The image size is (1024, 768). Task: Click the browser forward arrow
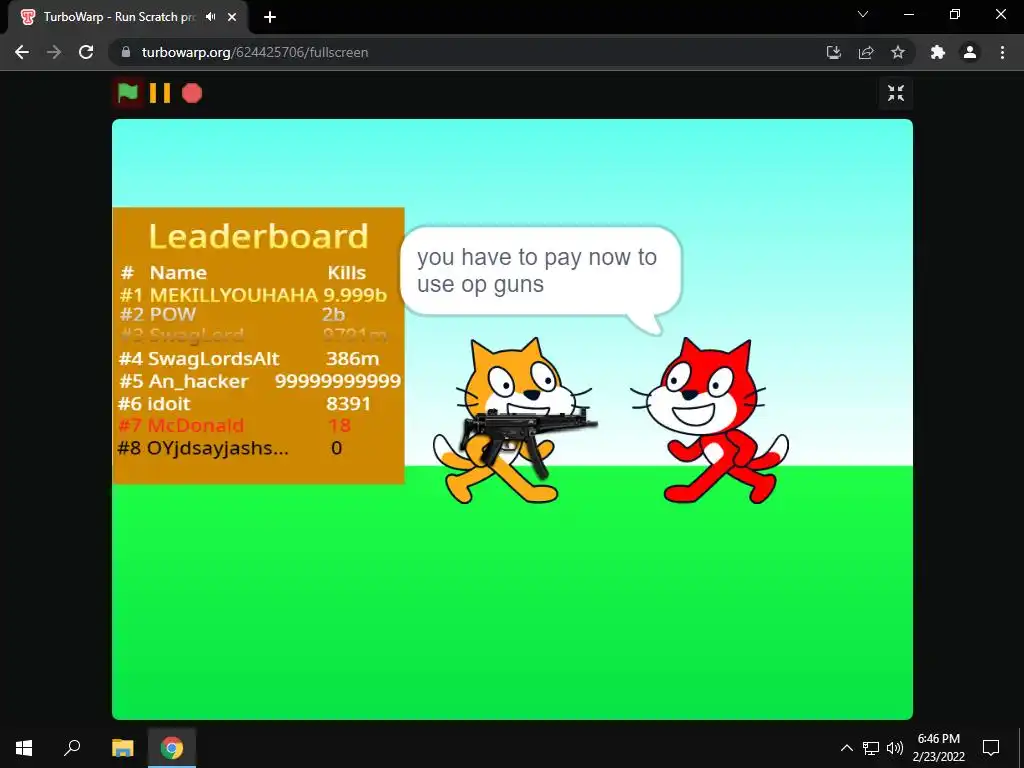coord(54,52)
